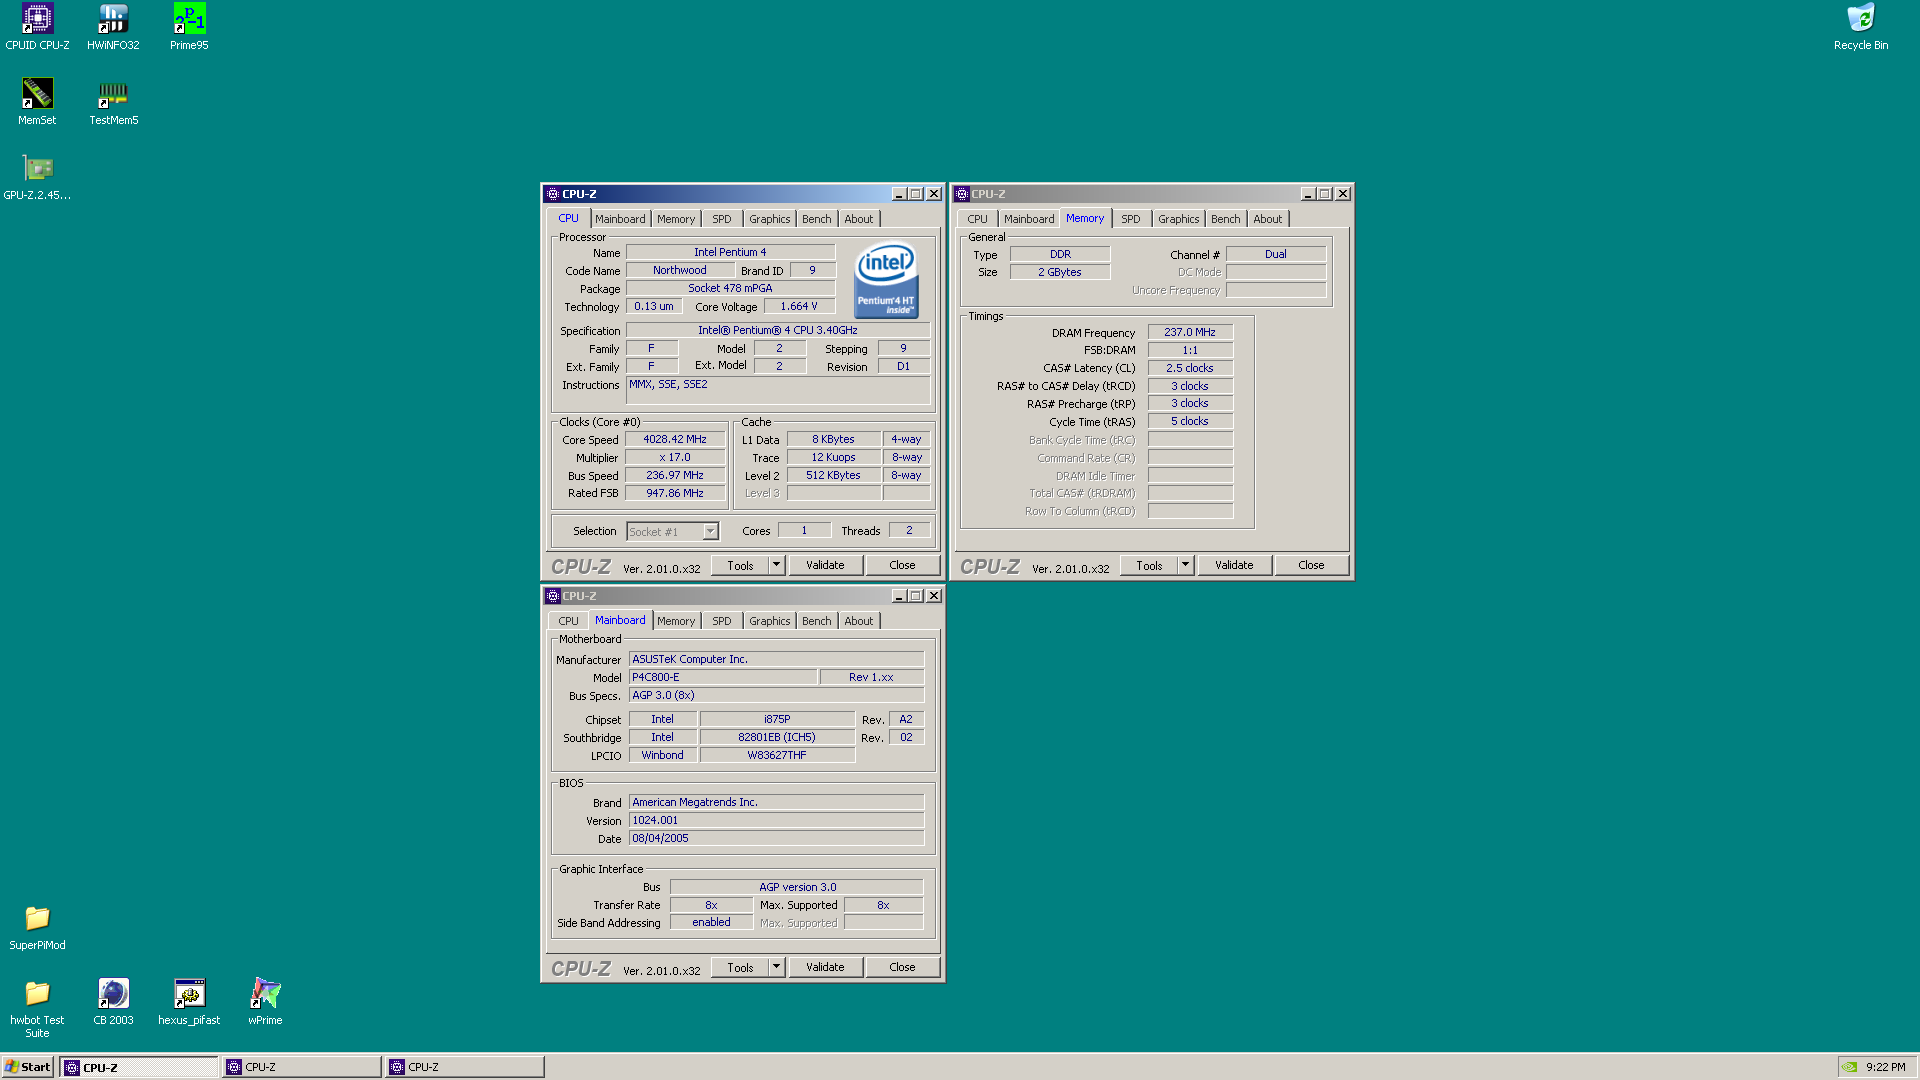The width and height of the screenshot is (1920, 1080).
Task: Click the taskbar clock showing 9:22 PM
Action: [x=1885, y=1067]
